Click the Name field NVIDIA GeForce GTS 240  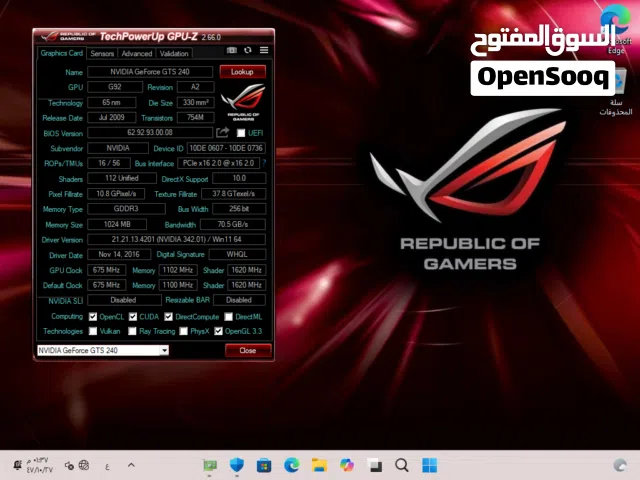coord(150,72)
